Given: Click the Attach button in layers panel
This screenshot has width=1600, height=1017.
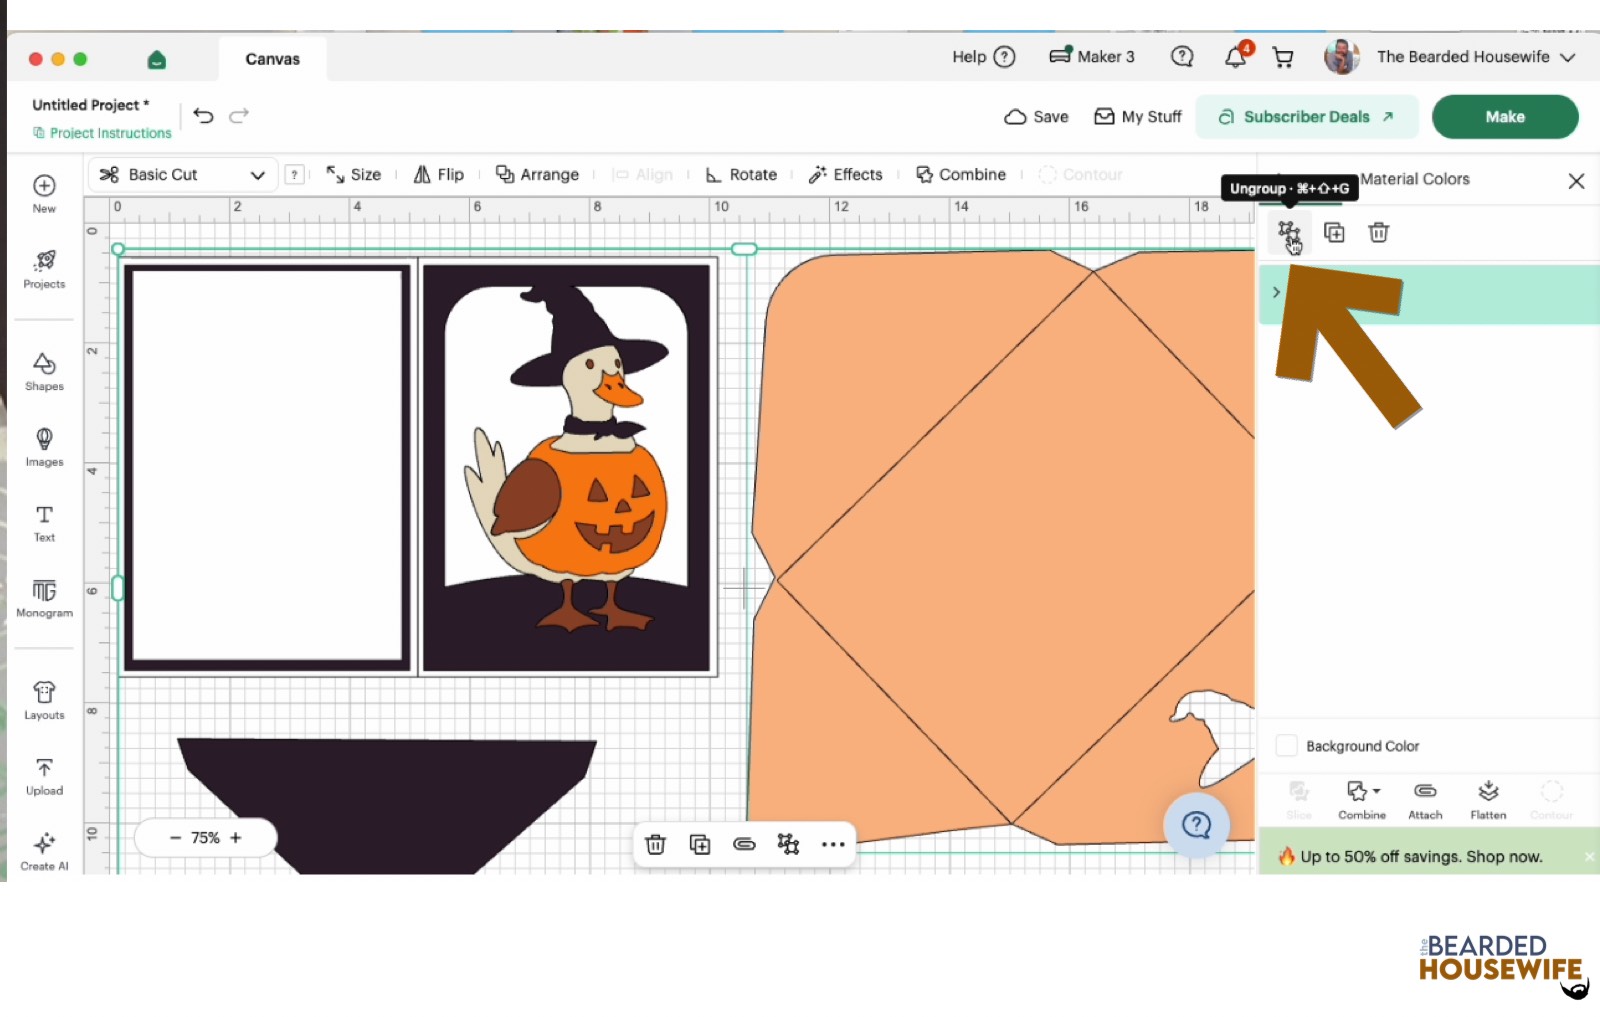Looking at the screenshot, I should [1425, 800].
